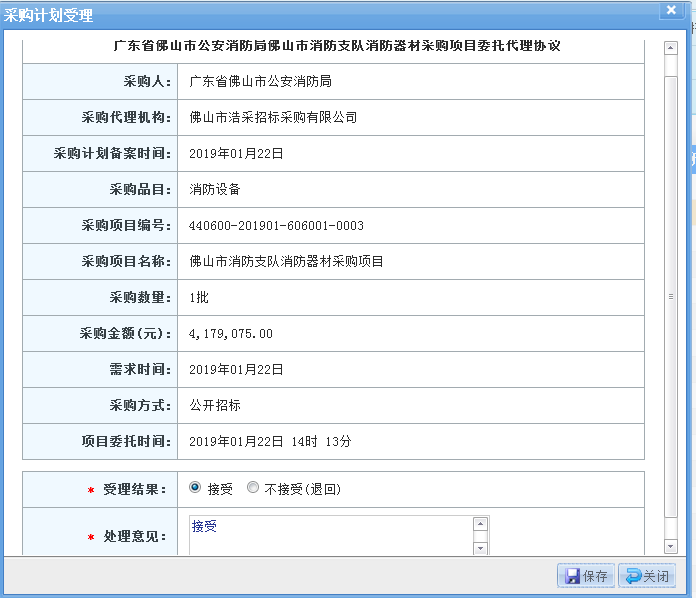
Task: Close the 采购计划受理 dialog with X
Action: click(671, 10)
